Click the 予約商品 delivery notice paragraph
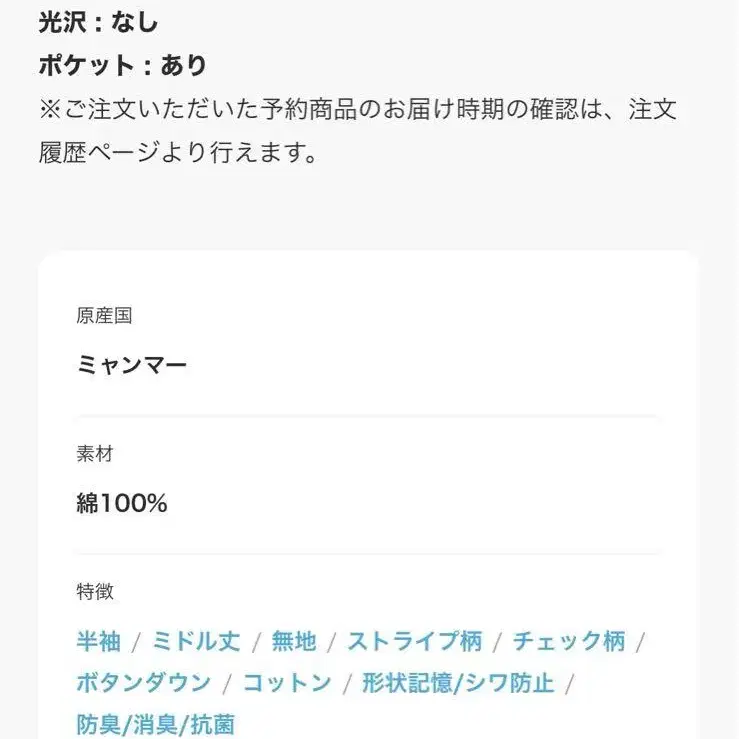The width and height of the screenshot is (739, 739). click(x=358, y=131)
